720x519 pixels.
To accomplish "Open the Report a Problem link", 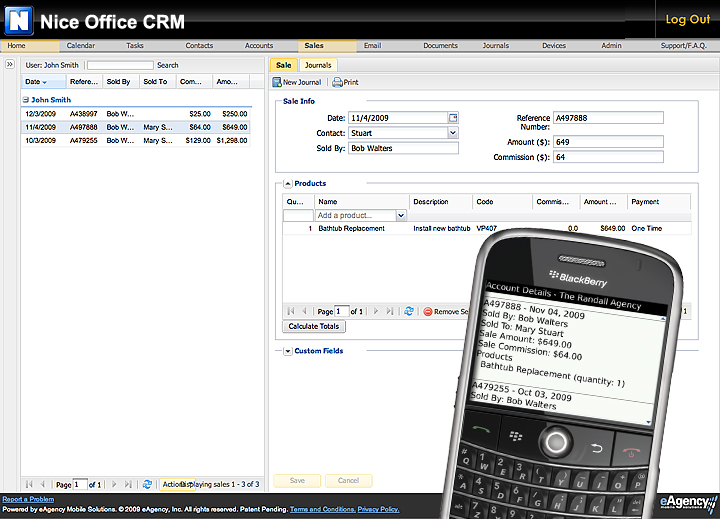I will [28, 499].
